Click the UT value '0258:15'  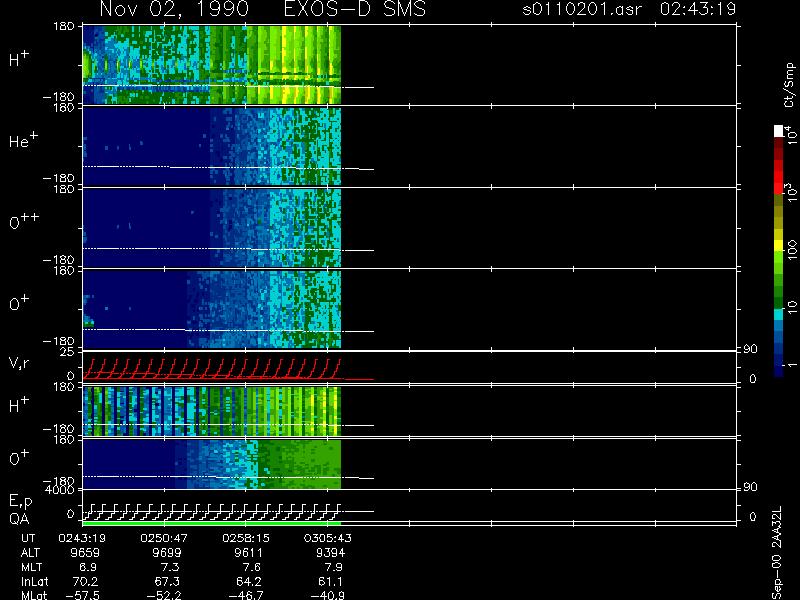point(246,538)
